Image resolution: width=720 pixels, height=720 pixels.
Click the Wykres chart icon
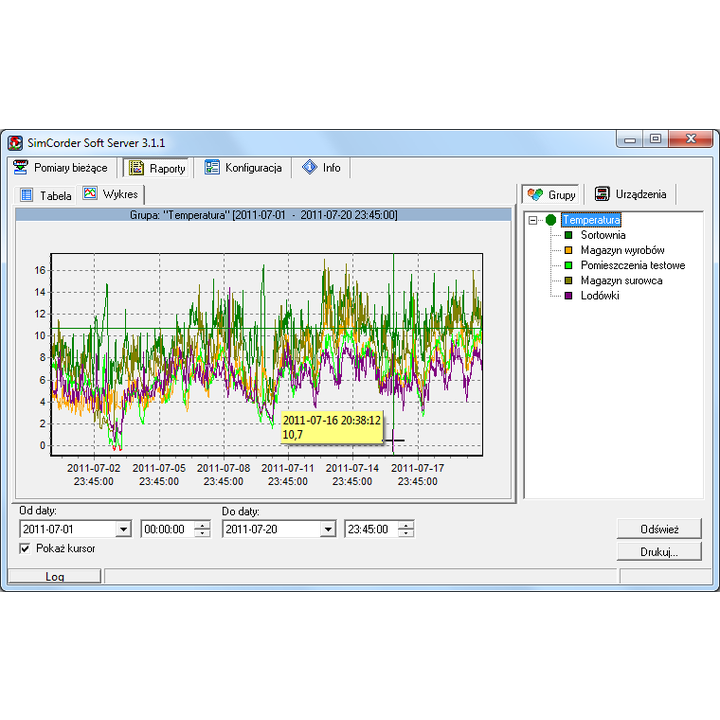[x=90, y=194]
